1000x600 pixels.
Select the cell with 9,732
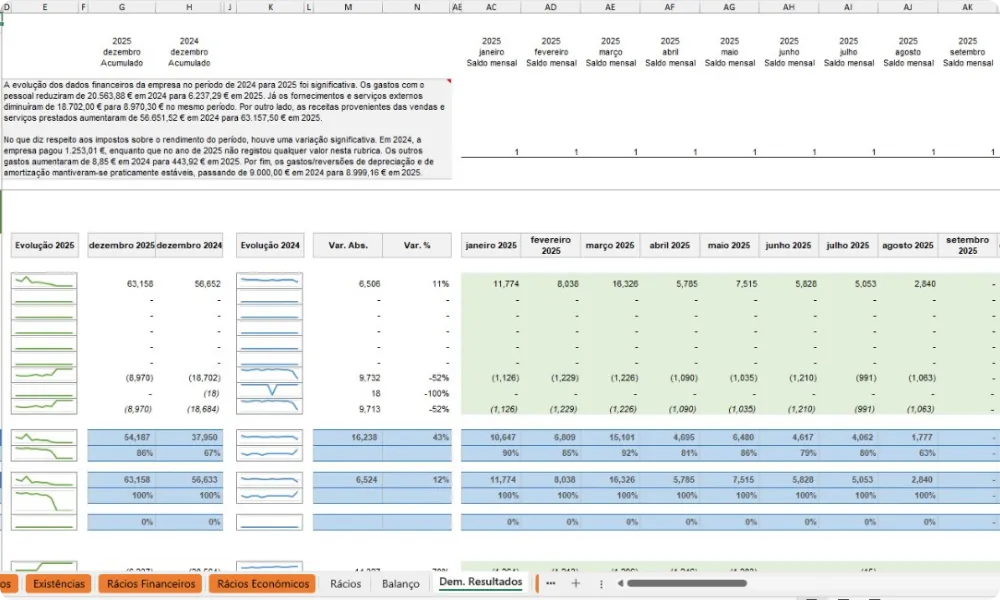pos(348,377)
